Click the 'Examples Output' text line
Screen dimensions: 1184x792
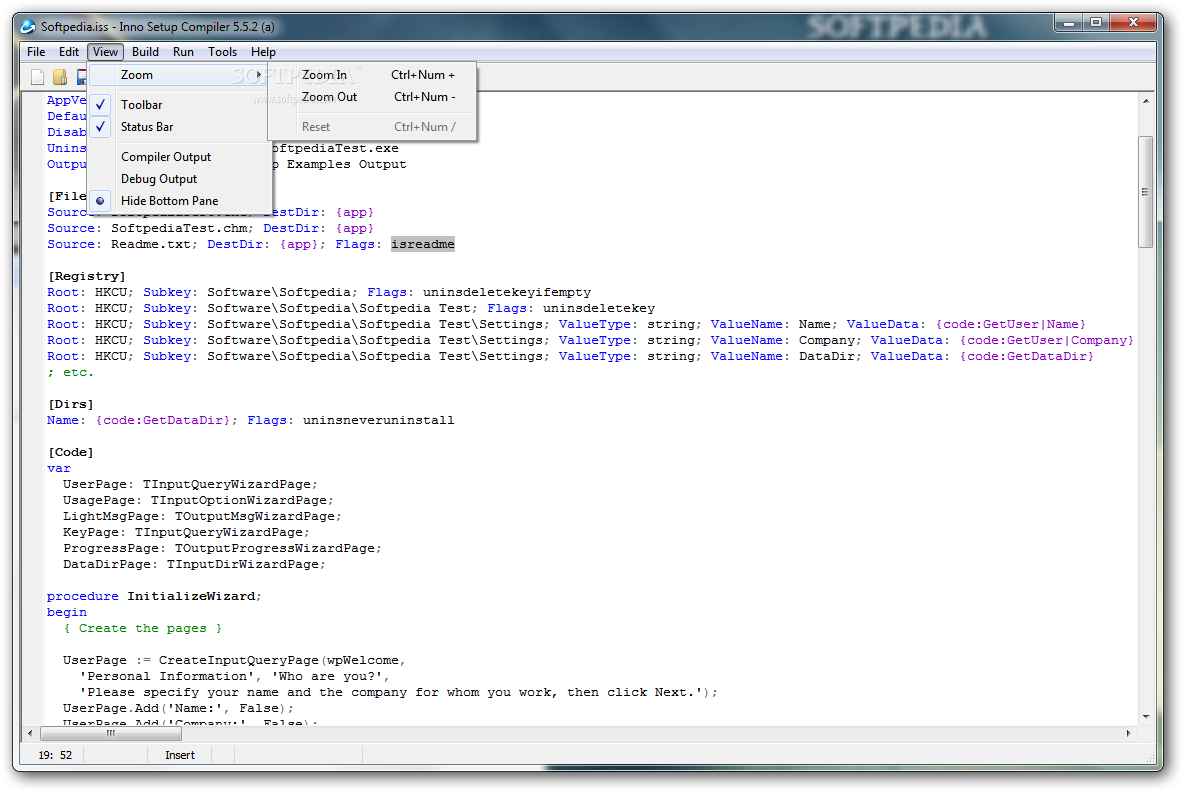coord(346,164)
